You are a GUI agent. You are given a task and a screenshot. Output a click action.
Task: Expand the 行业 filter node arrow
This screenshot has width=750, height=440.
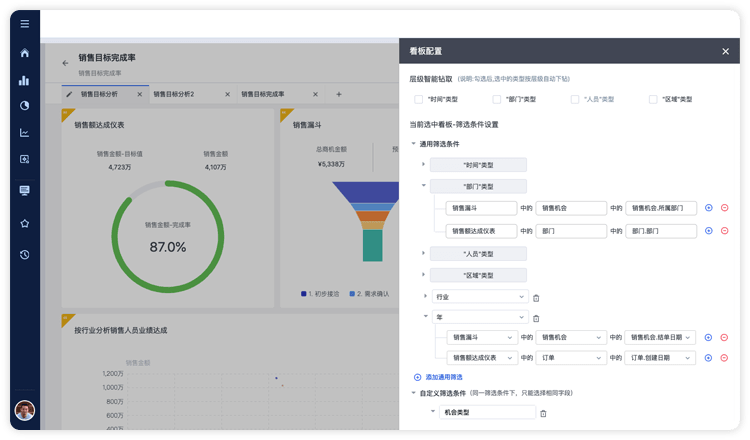[425, 296]
